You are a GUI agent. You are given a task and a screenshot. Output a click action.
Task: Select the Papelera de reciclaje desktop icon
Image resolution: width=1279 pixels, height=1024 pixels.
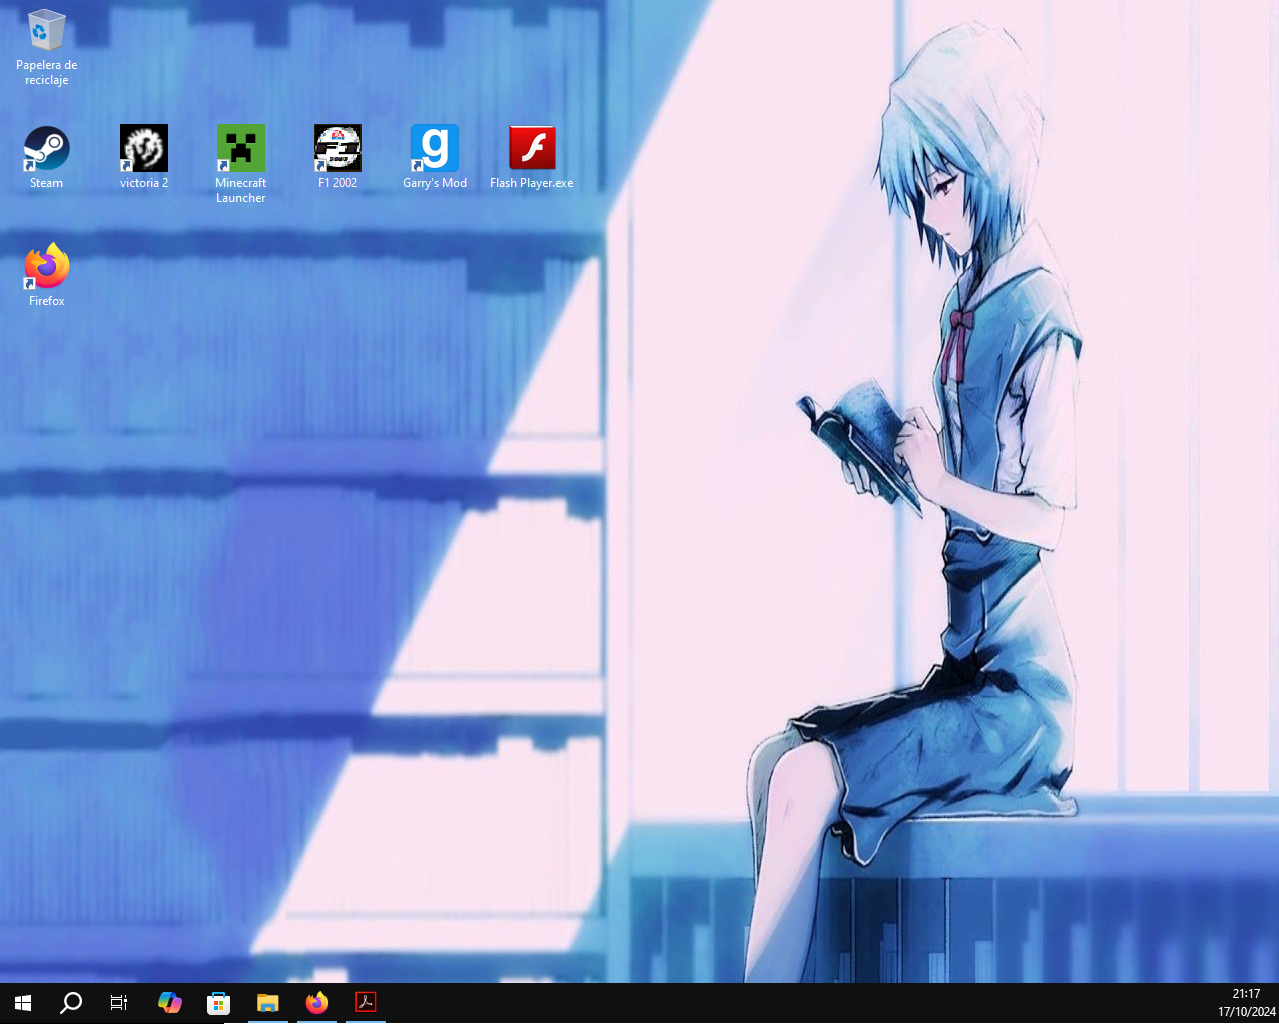tap(46, 47)
